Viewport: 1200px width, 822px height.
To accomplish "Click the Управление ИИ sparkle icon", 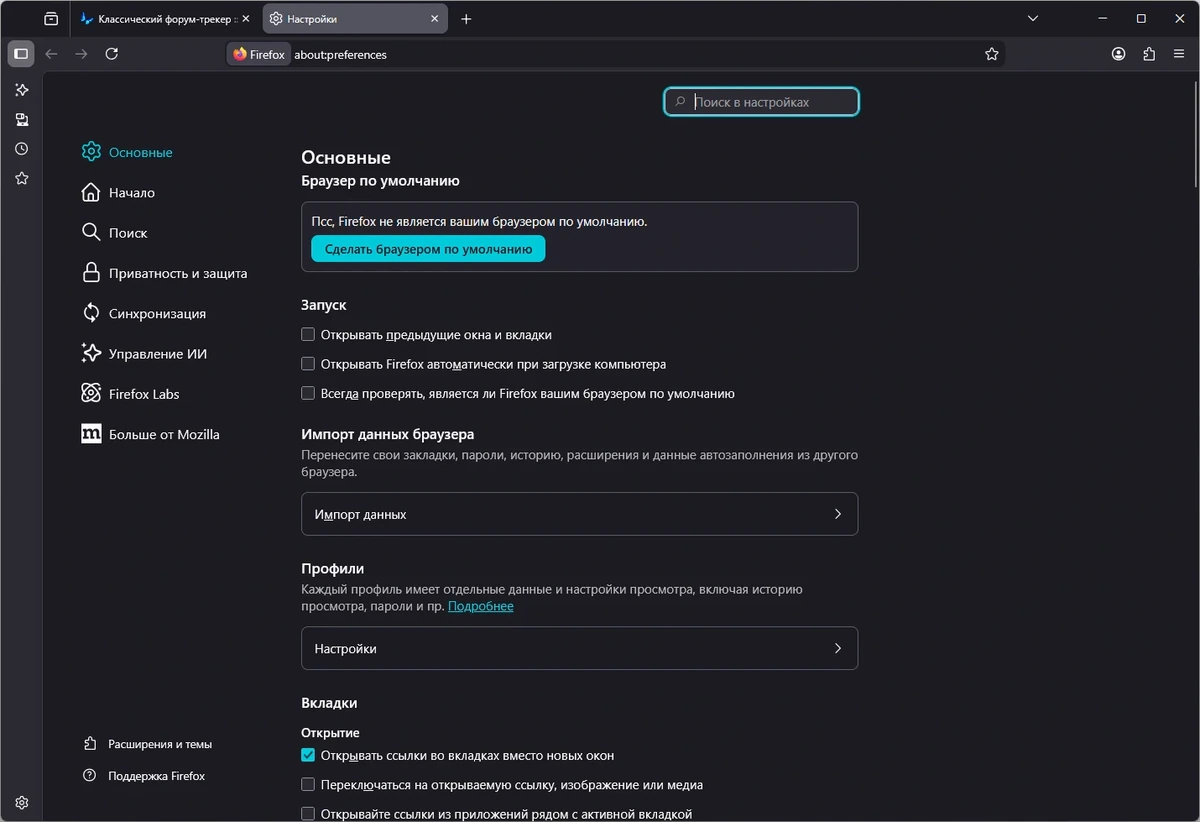I will point(91,353).
